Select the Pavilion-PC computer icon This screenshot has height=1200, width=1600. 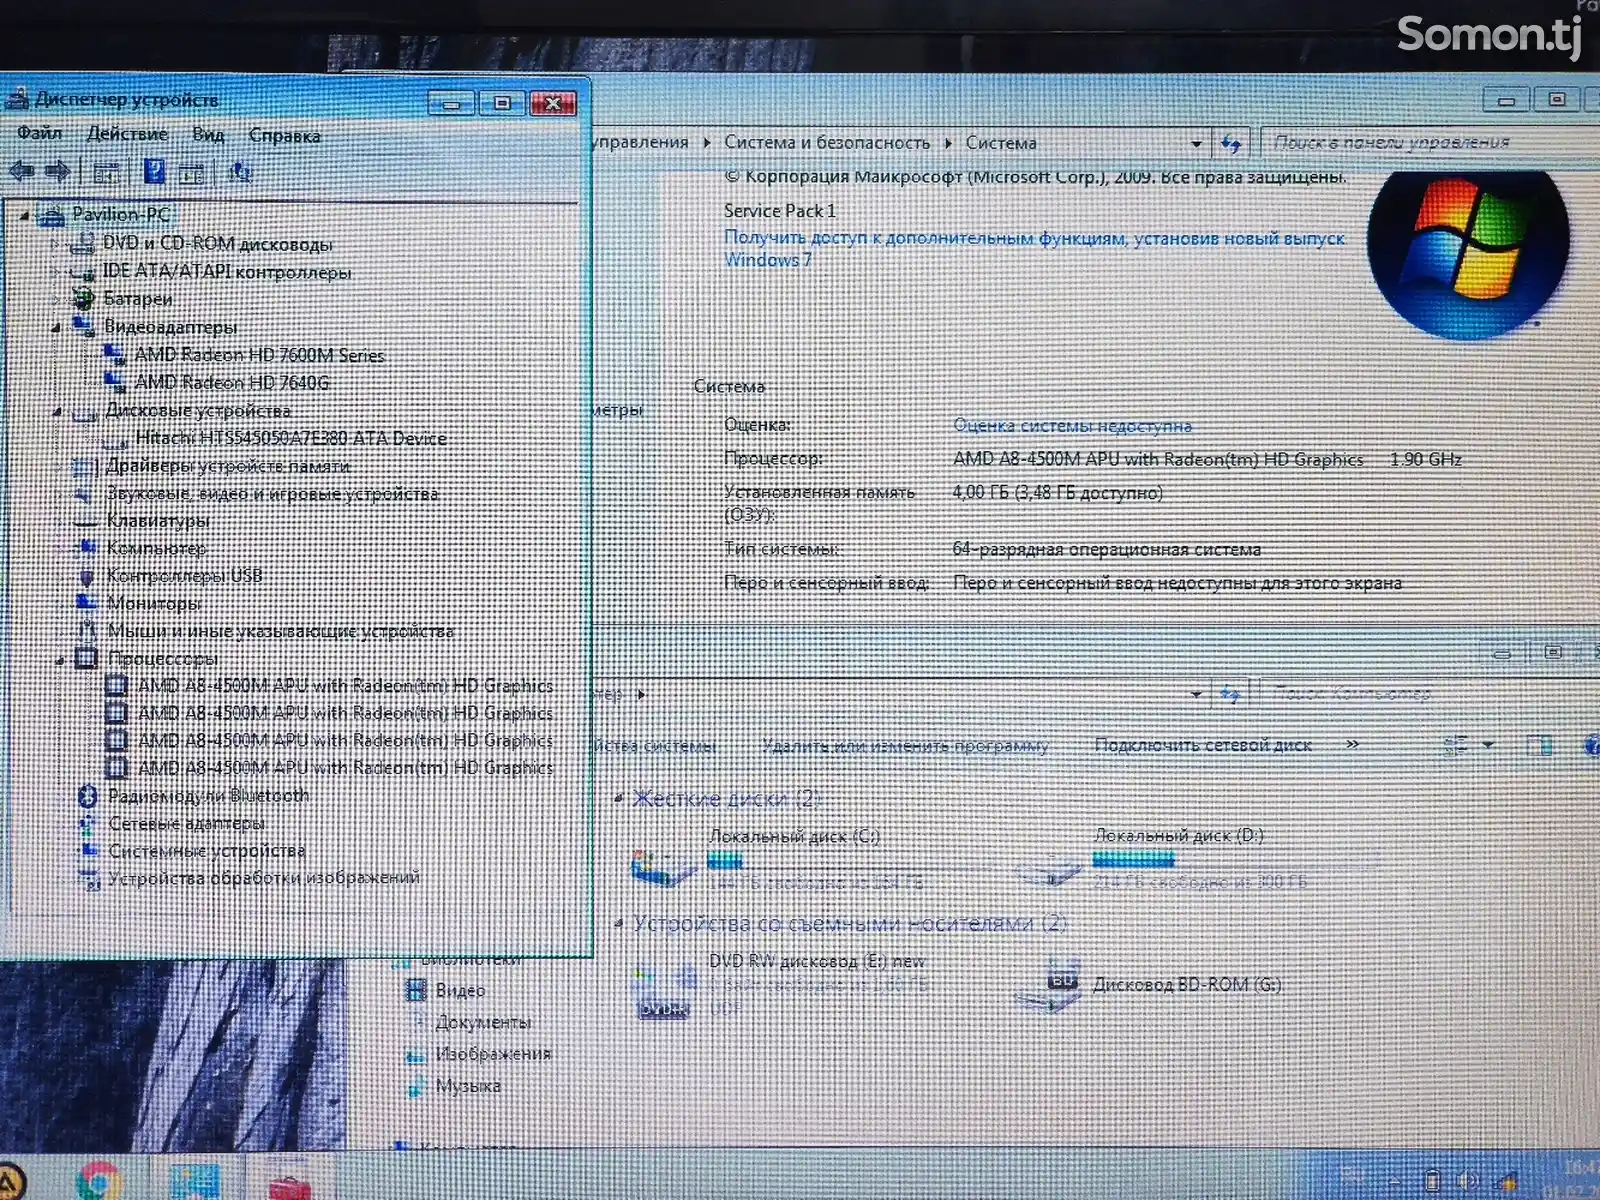[x=51, y=214]
